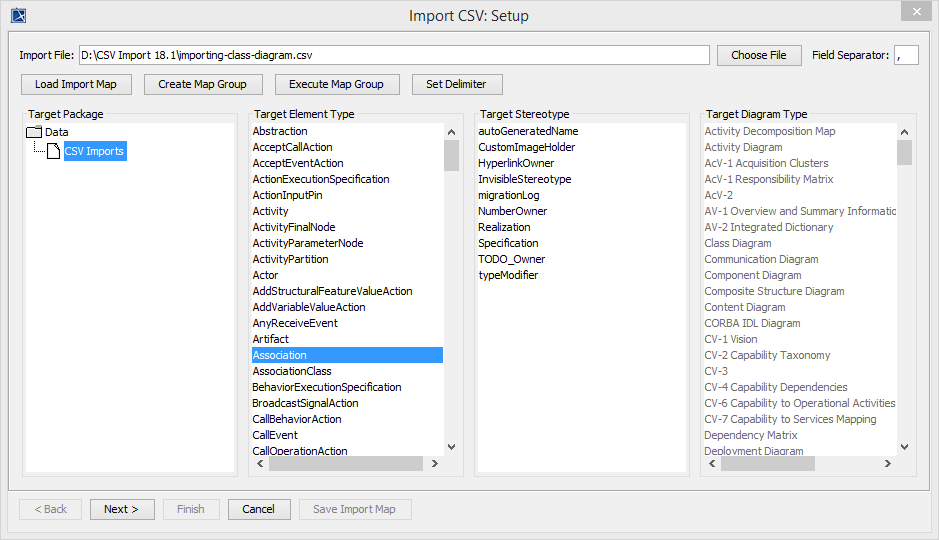Choose Actor in Target Element Type
The width and height of the screenshot is (939, 540).
point(266,275)
